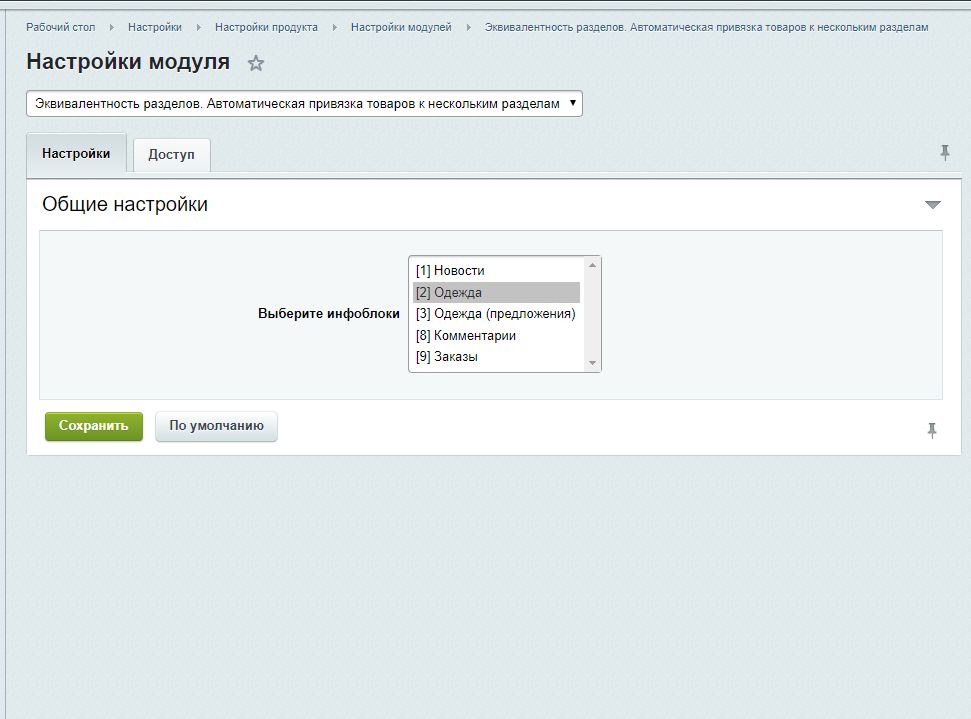Image resolution: width=971 pixels, height=719 pixels.
Task: Choose [3] Одежда (предложения) in the list
Action: [495, 314]
